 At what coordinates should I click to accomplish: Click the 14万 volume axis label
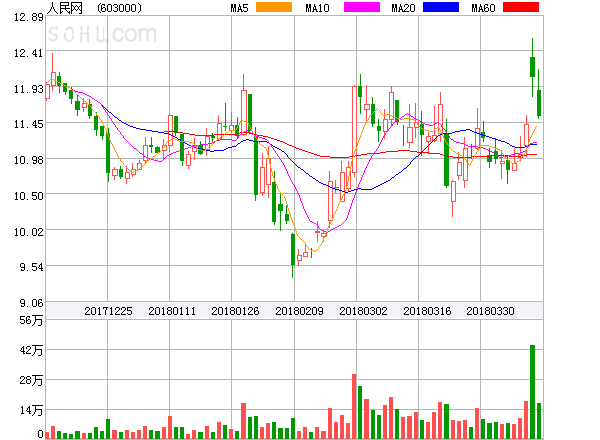[31, 410]
